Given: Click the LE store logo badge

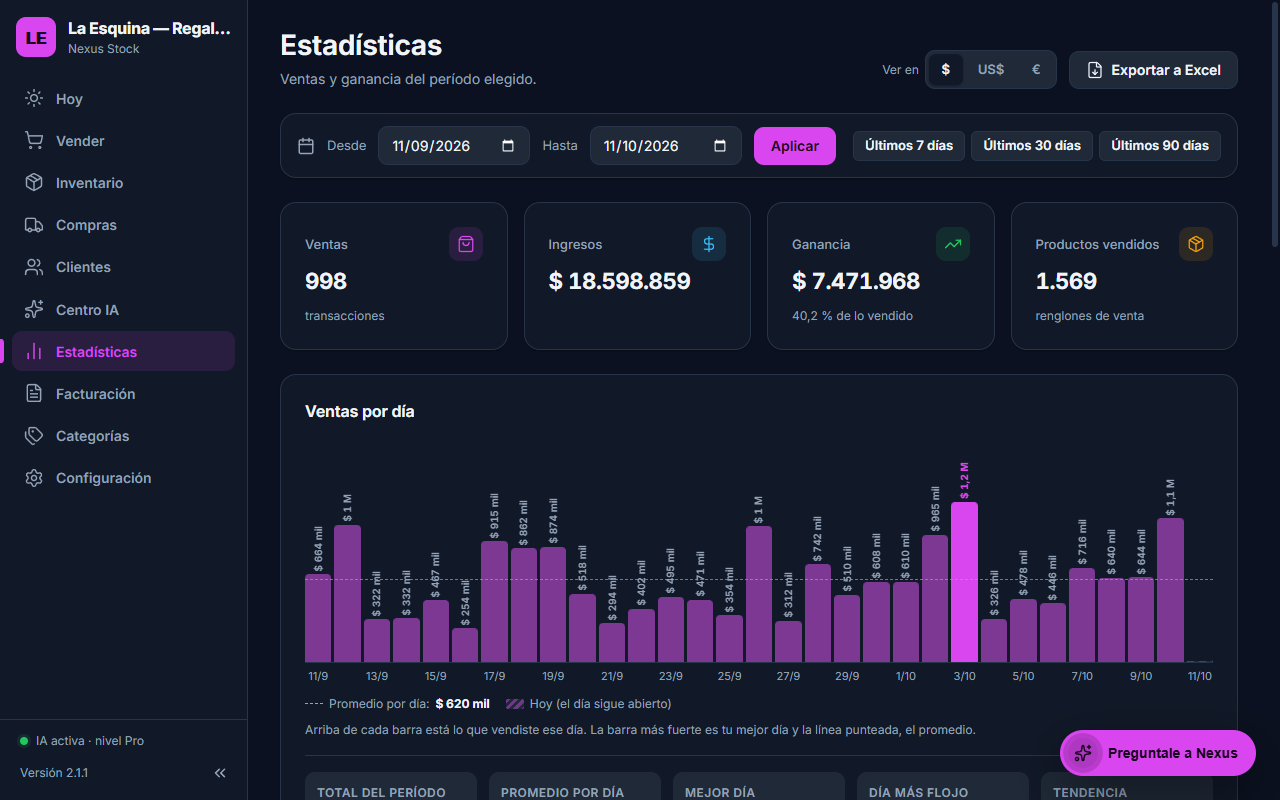Looking at the screenshot, I should [36, 38].
